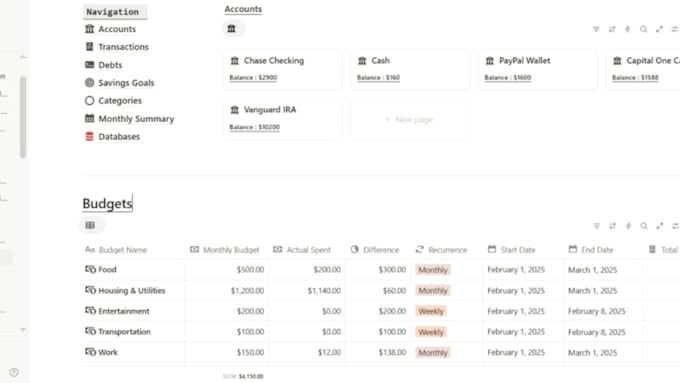
Task: Open the Capital One account card
Action: (x=643, y=70)
